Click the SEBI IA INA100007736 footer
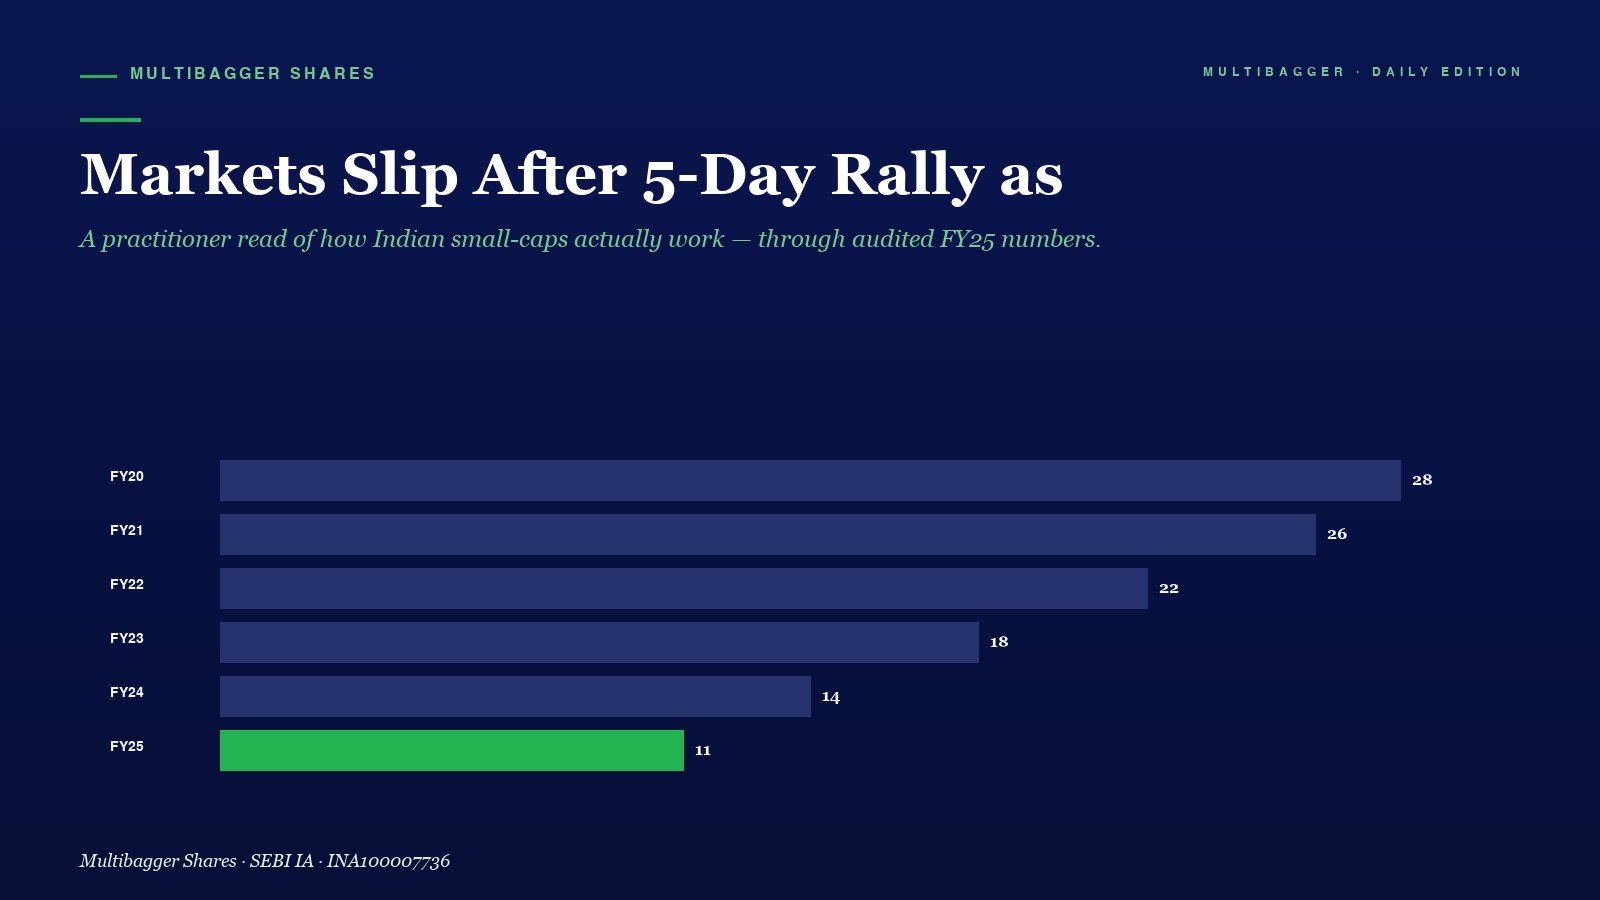This screenshot has height=900, width=1600. pos(265,861)
